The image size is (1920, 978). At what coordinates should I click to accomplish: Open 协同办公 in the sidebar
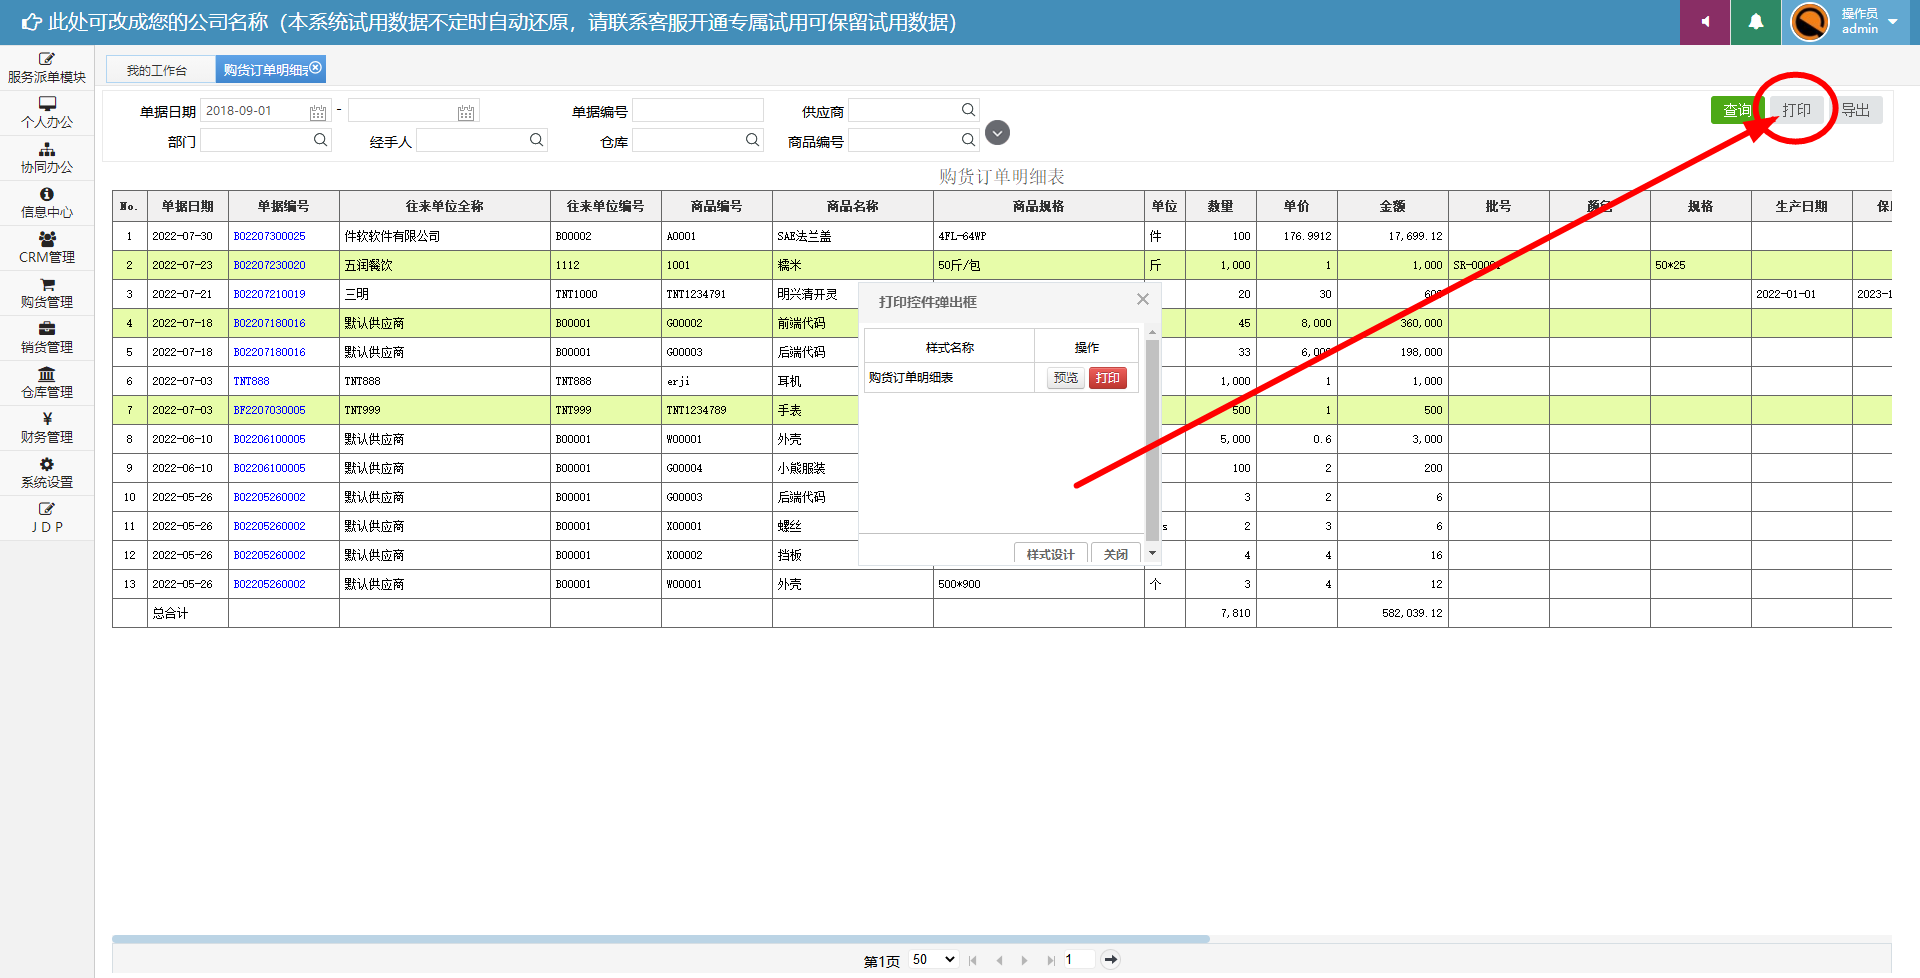[x=47, y=158]
